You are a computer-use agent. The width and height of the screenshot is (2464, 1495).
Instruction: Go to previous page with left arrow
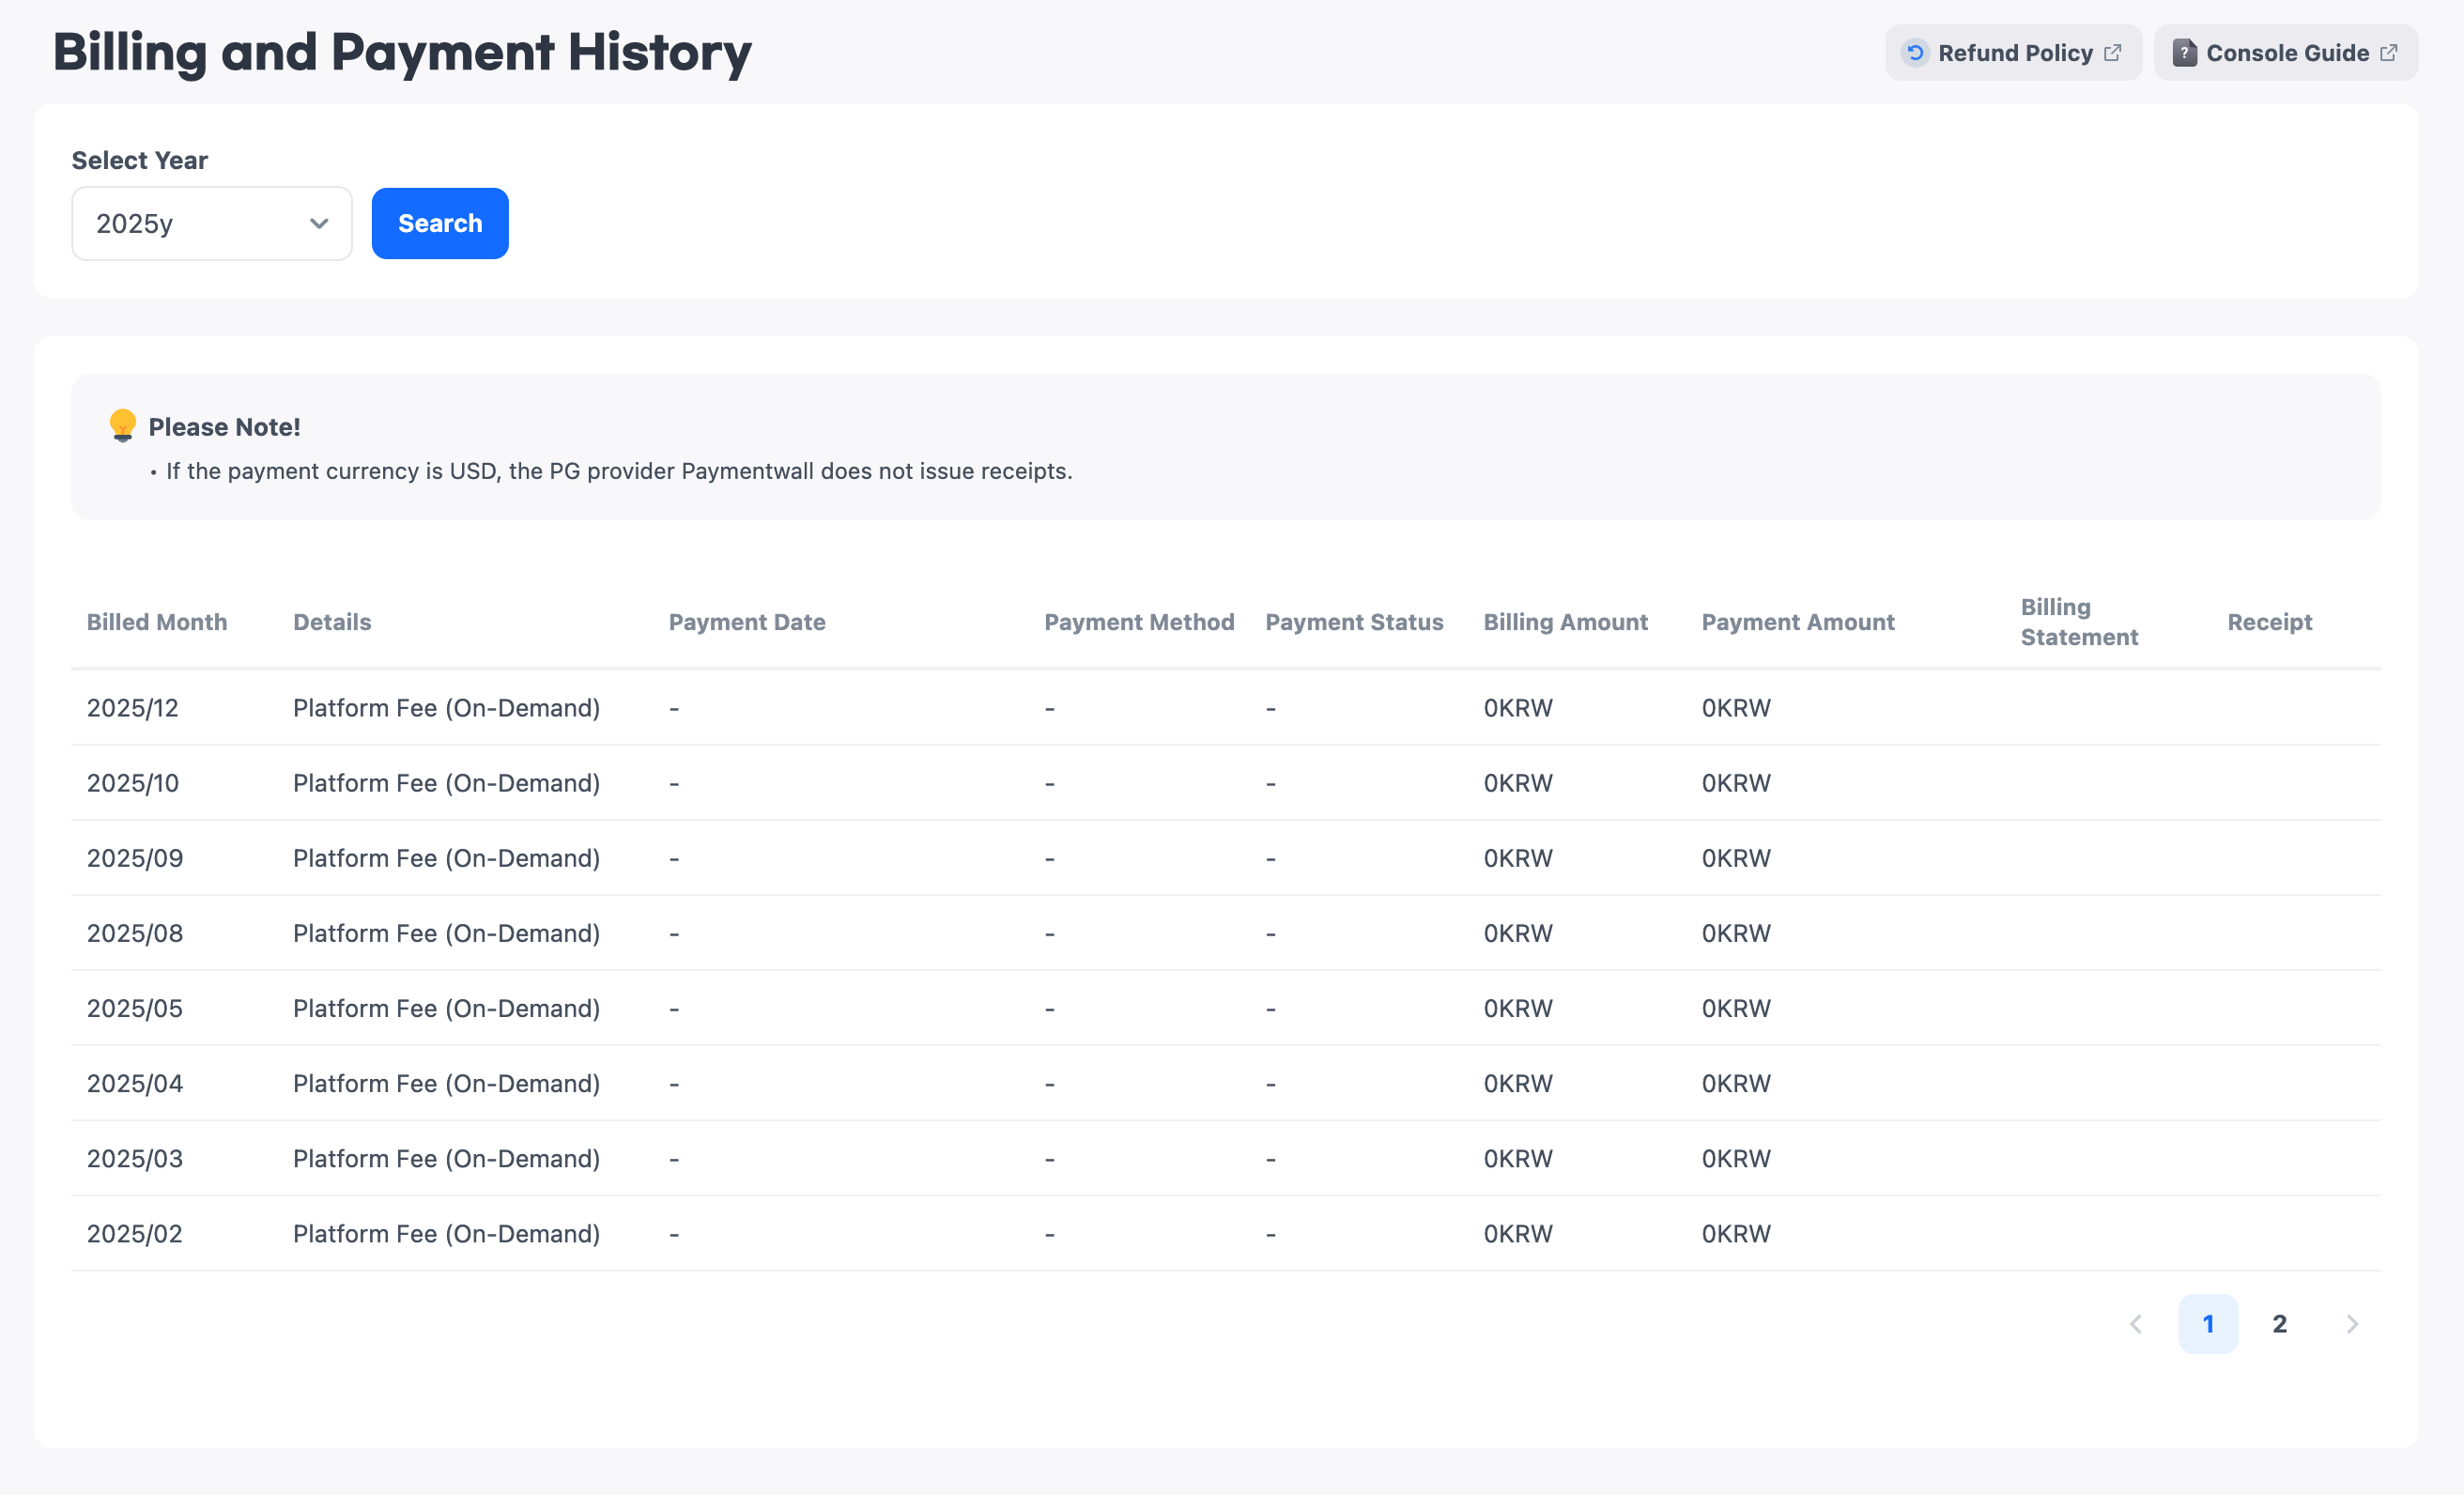(2136, 1324)
